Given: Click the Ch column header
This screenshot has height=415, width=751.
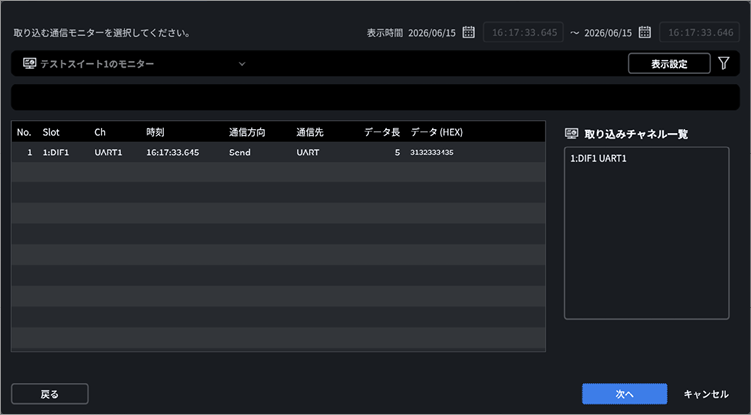Looking at the screenshot, I should click(100, 132).
